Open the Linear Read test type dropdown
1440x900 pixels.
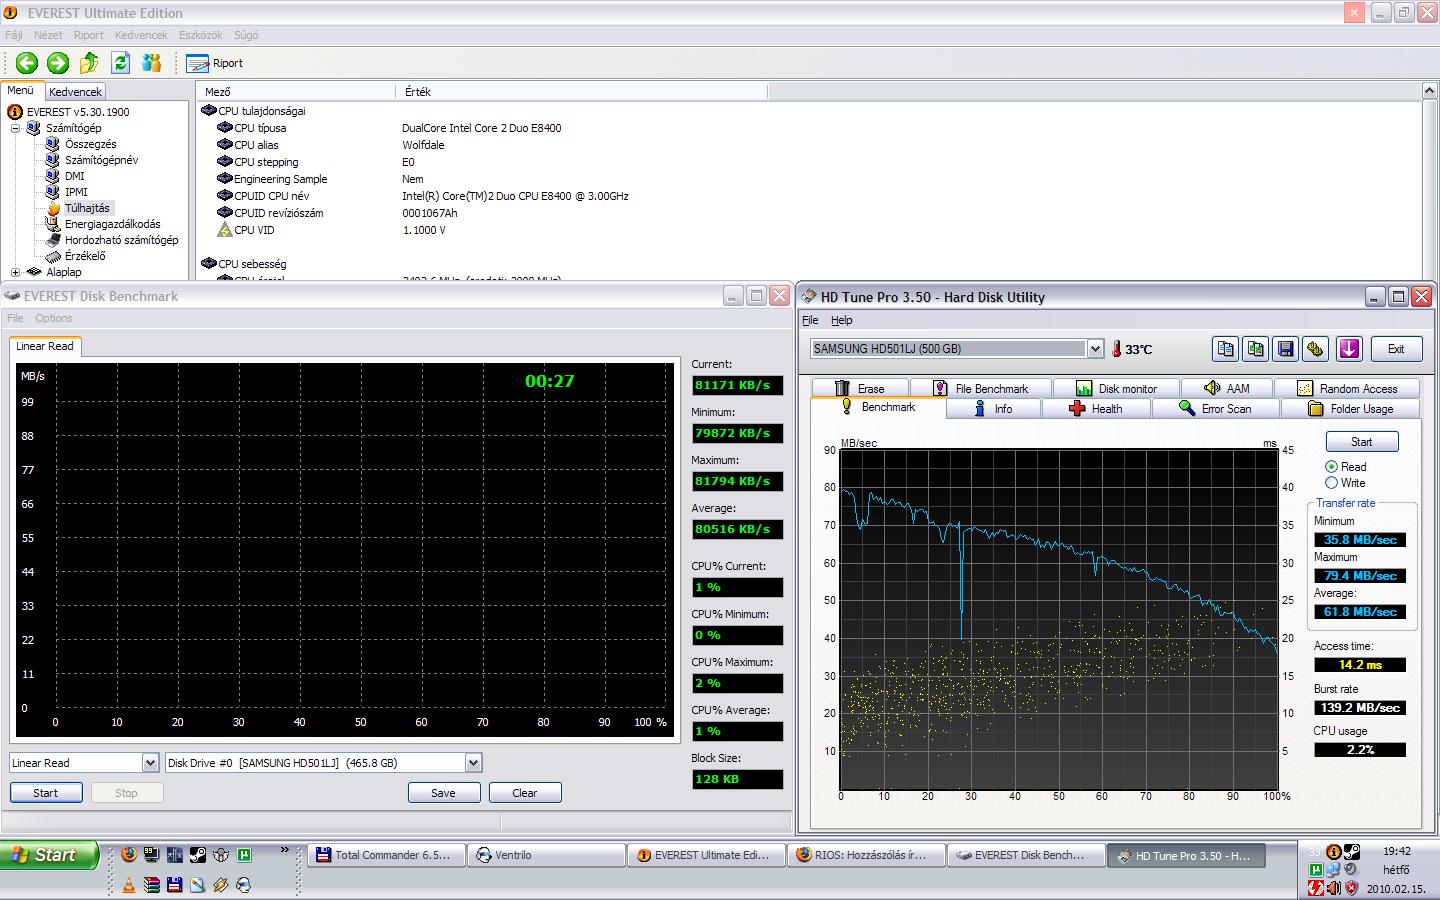pos(150,763)
